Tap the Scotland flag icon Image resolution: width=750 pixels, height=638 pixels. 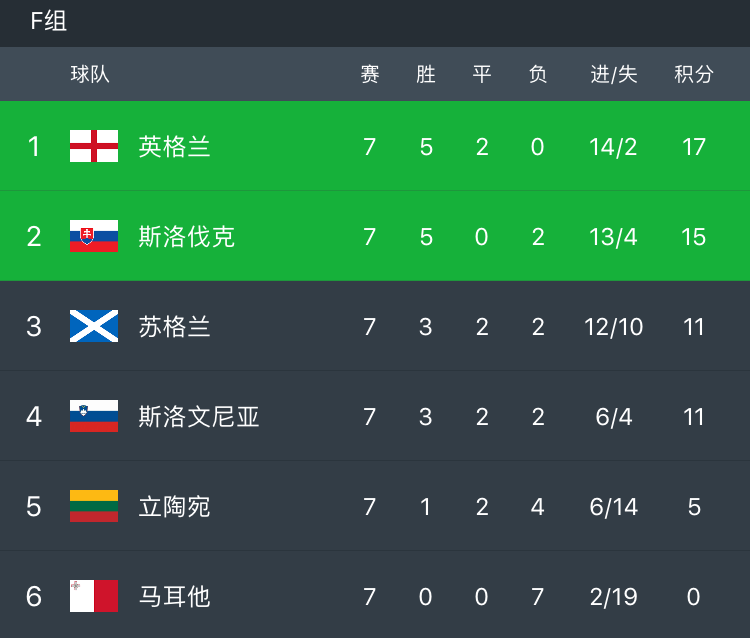tap(94, 326)
